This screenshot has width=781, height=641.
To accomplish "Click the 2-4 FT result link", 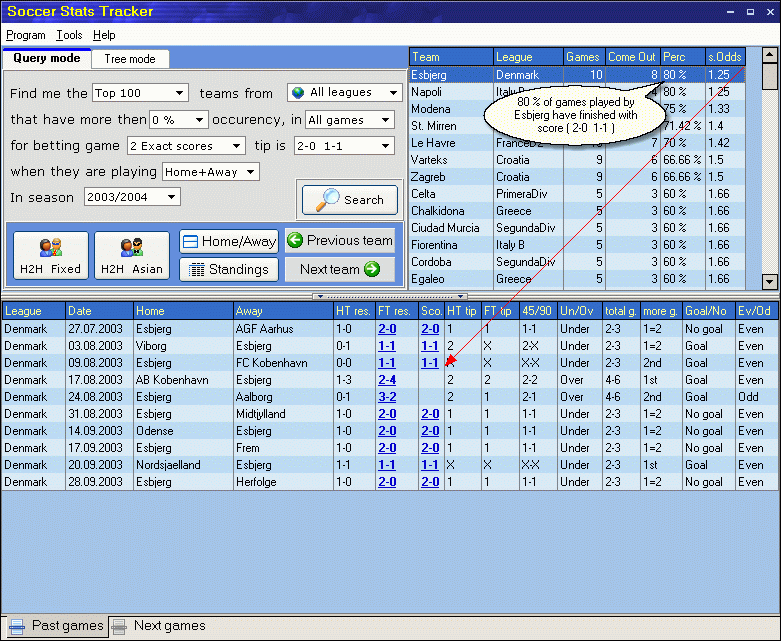I will pyautogui.click(x=386, y=380).
